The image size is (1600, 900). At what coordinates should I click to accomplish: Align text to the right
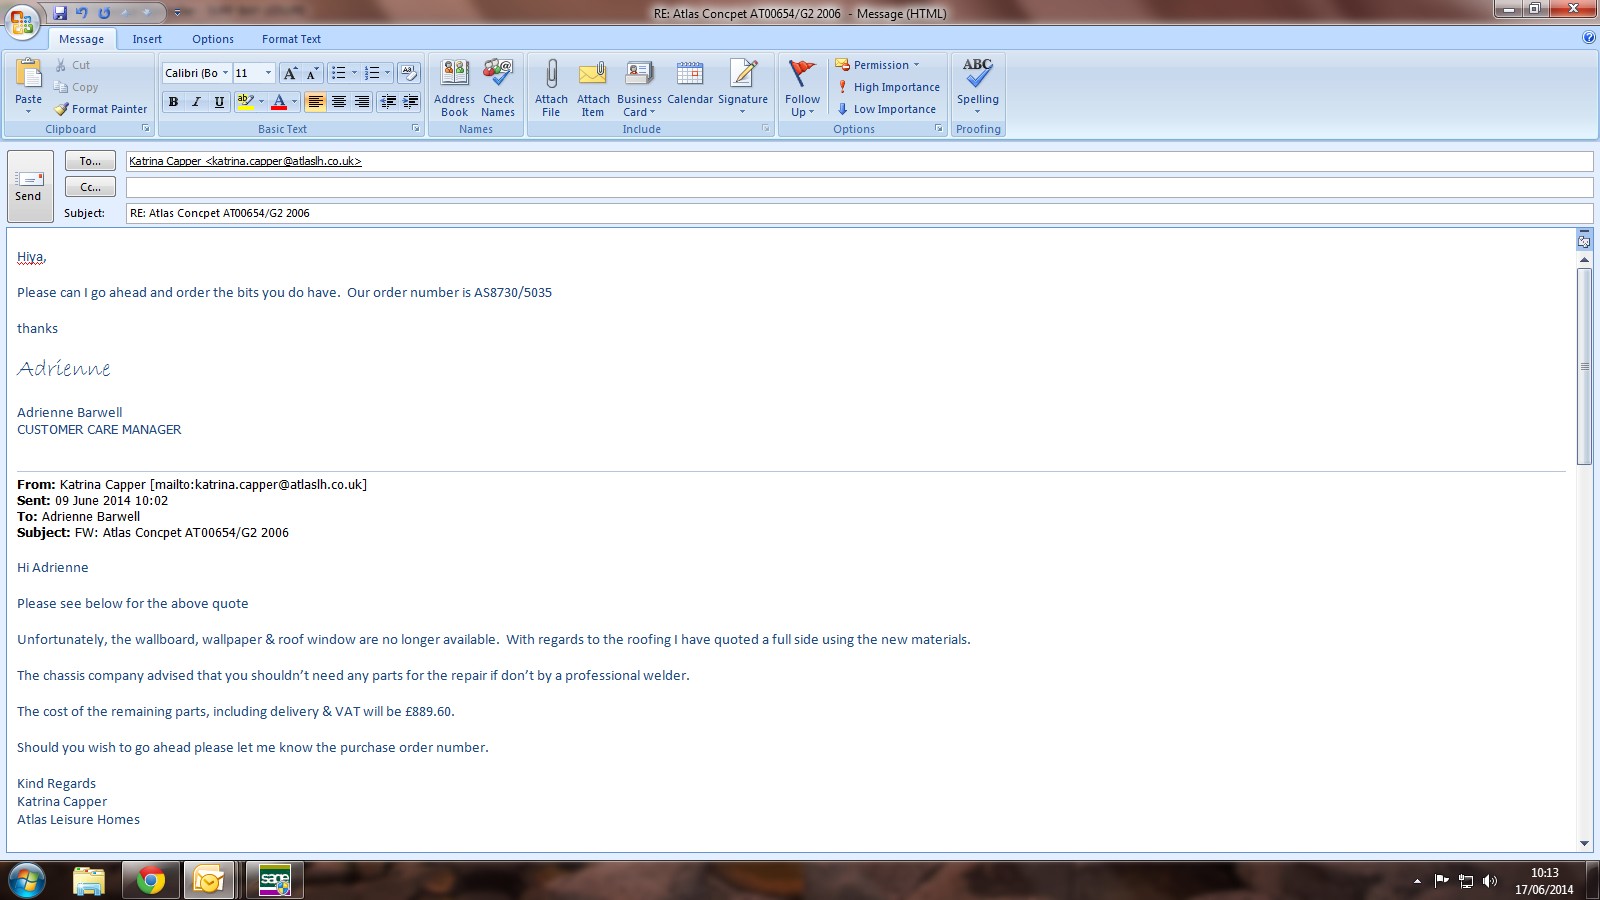tap(362, 102)
